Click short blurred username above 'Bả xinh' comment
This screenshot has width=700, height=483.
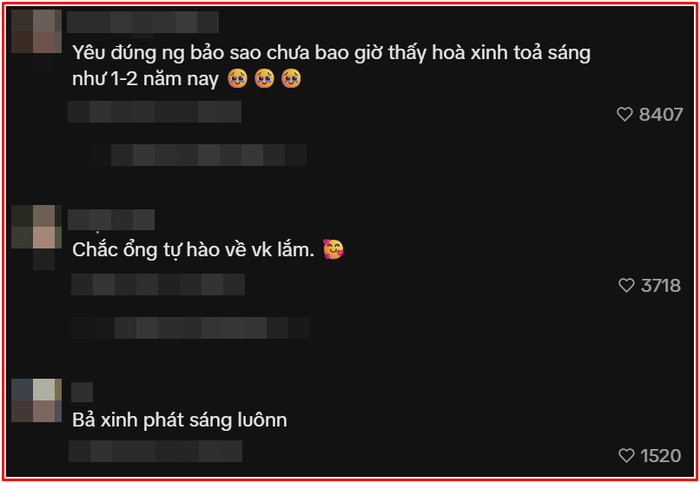[82, 392]
